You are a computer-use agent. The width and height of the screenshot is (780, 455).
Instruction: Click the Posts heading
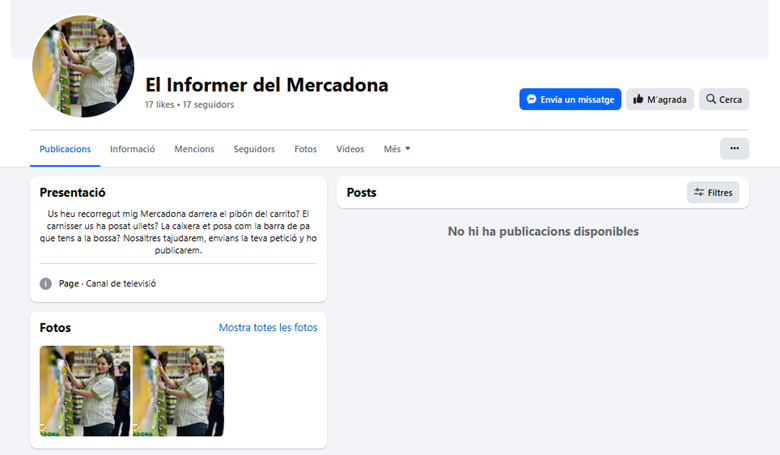pyautogui.click(x=362, y=192)
